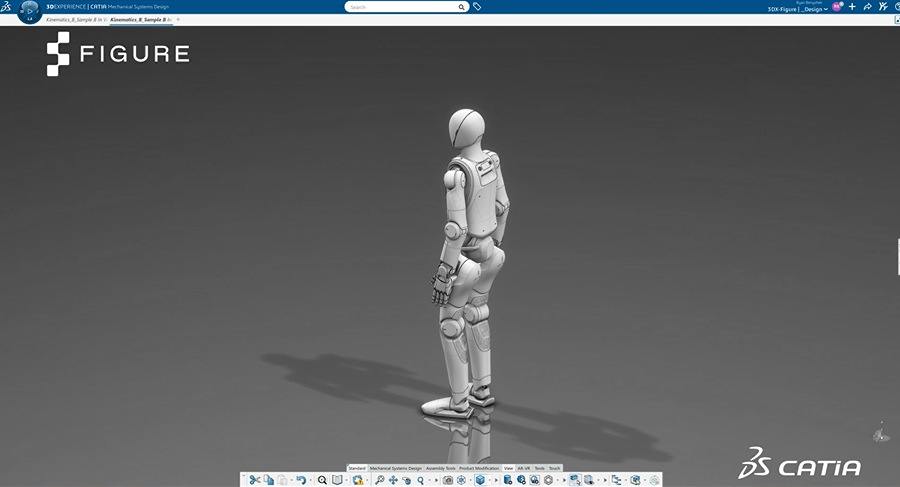Click the Cut scissors icon in toolbar
The image size is (900, 487).
click(255, 480)
